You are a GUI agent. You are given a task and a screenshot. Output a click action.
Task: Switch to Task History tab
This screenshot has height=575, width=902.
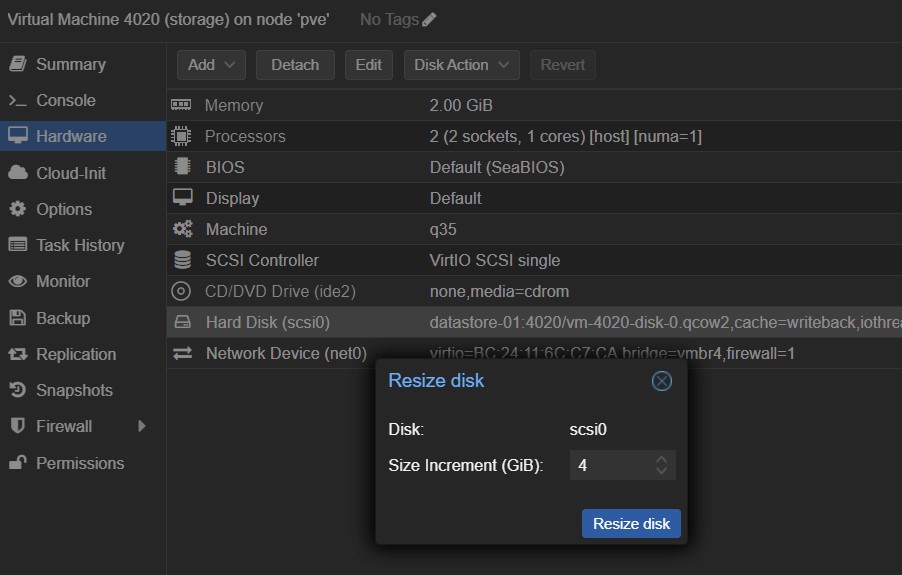point(80,245)
